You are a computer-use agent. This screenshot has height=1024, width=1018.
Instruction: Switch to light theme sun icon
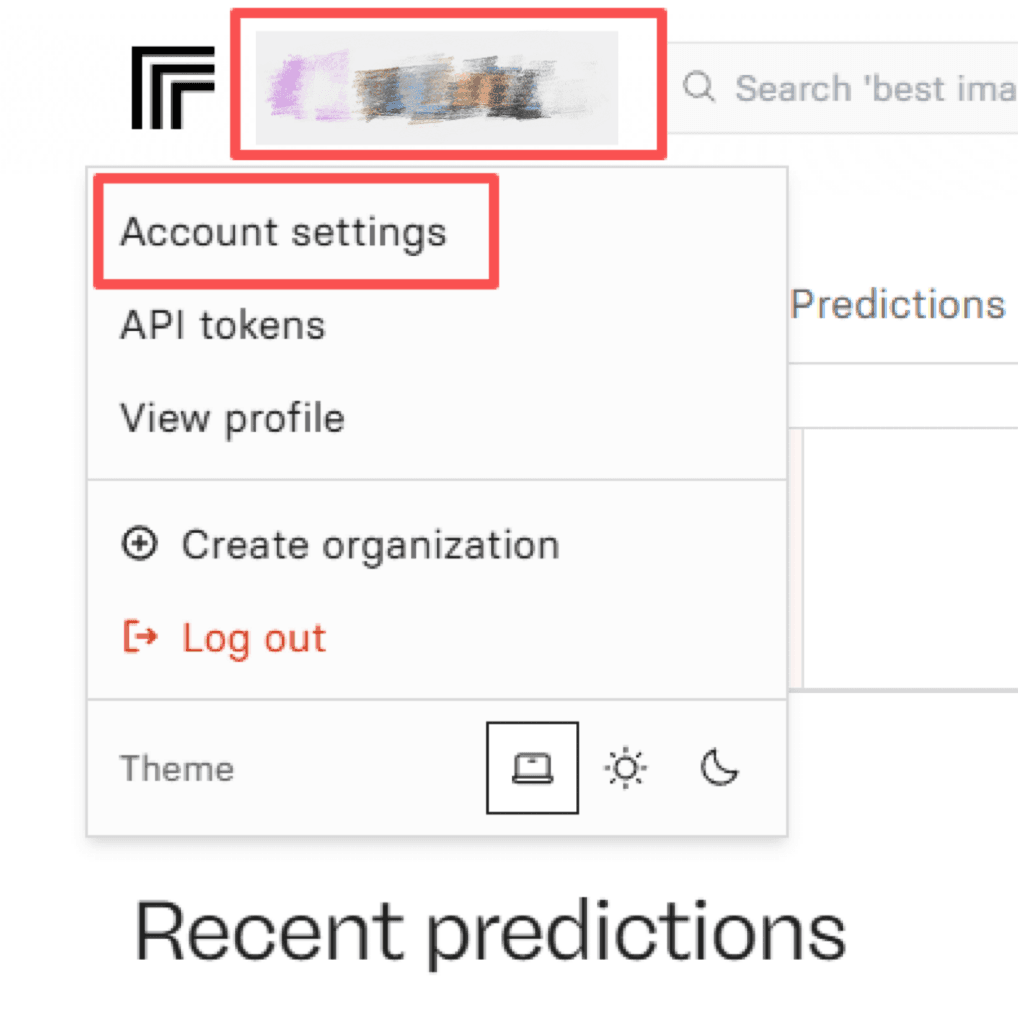click(626, 768)
